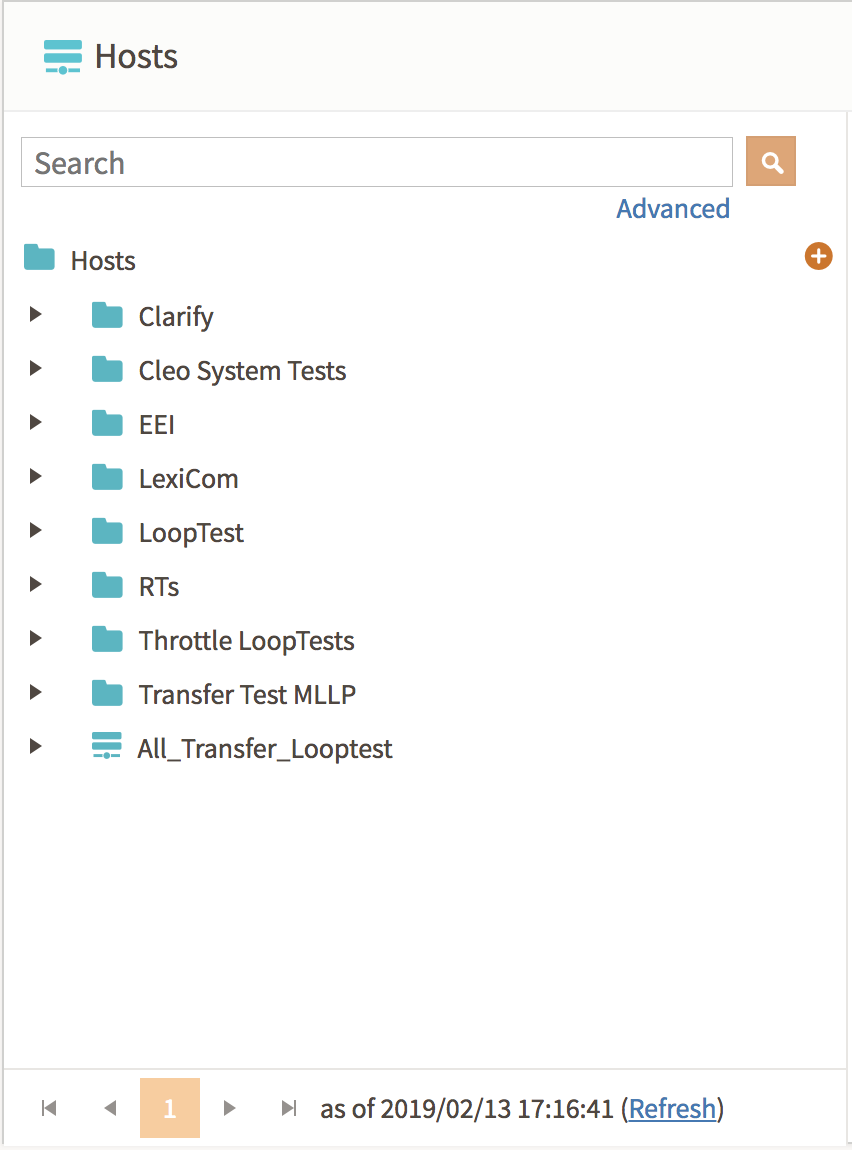Go to the next page arrow

pyautogui.click(x=229, y=1107)
